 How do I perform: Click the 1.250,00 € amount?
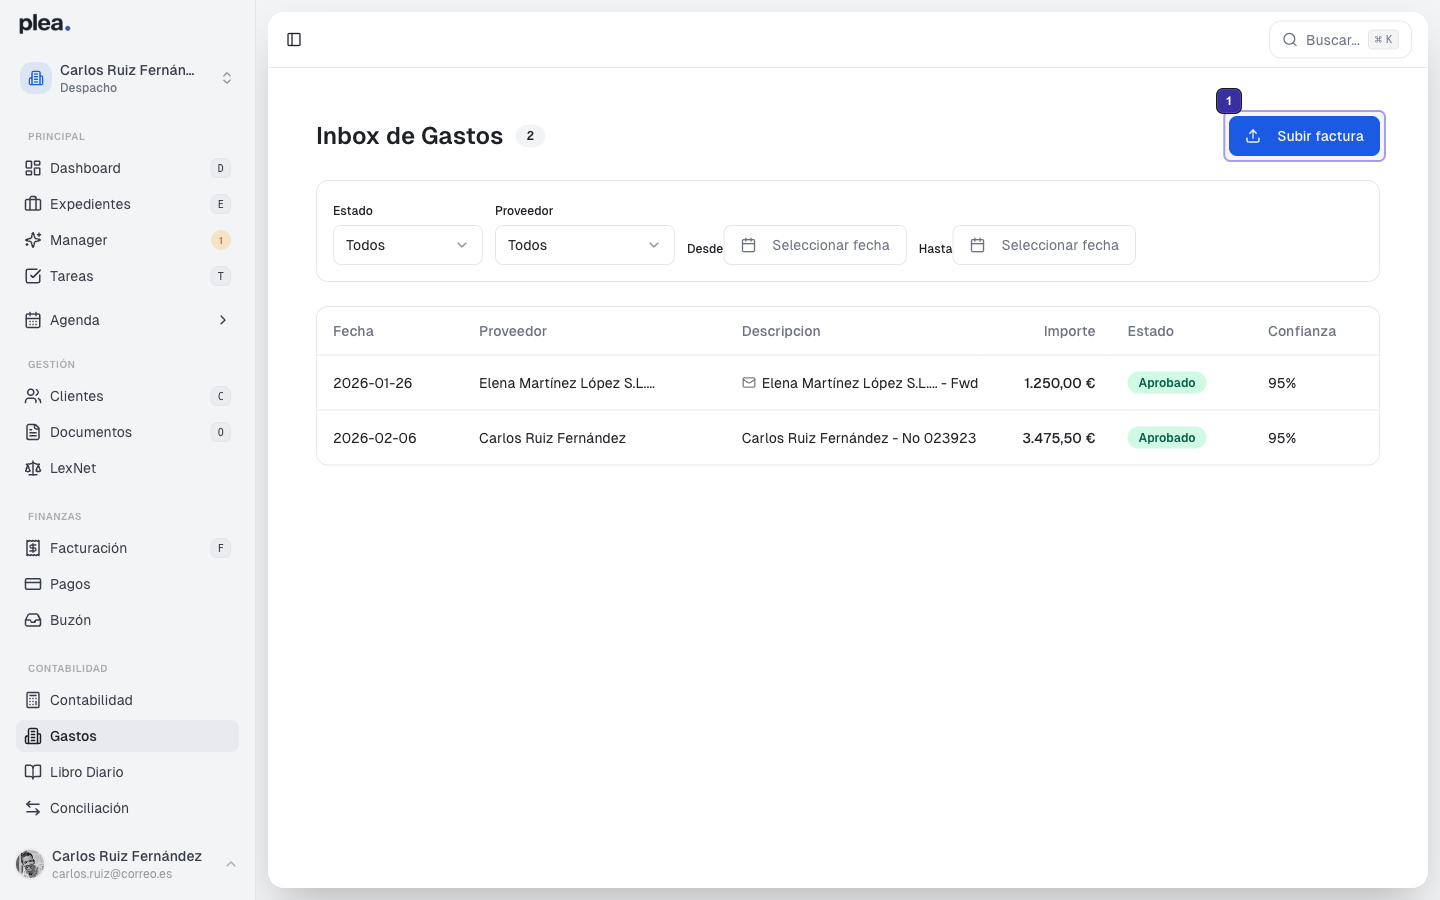(1059, 383)
